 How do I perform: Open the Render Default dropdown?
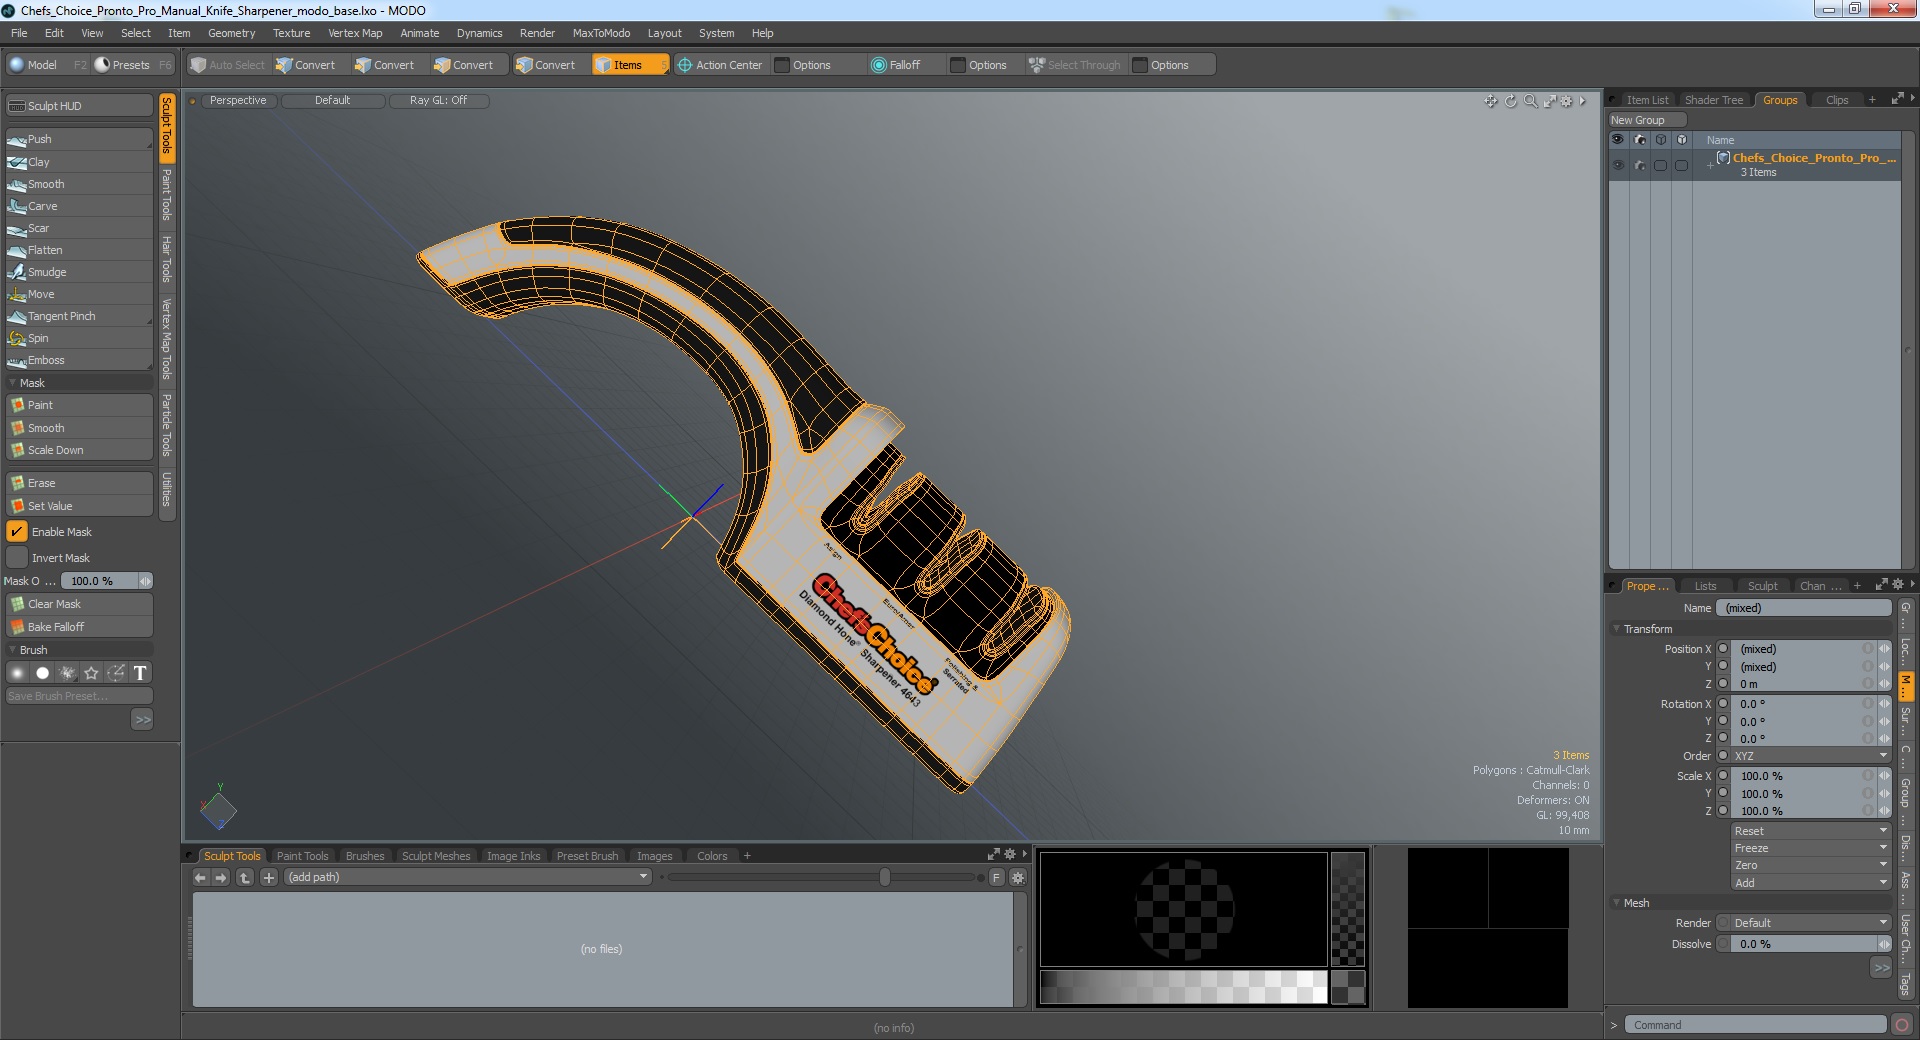1810,923
